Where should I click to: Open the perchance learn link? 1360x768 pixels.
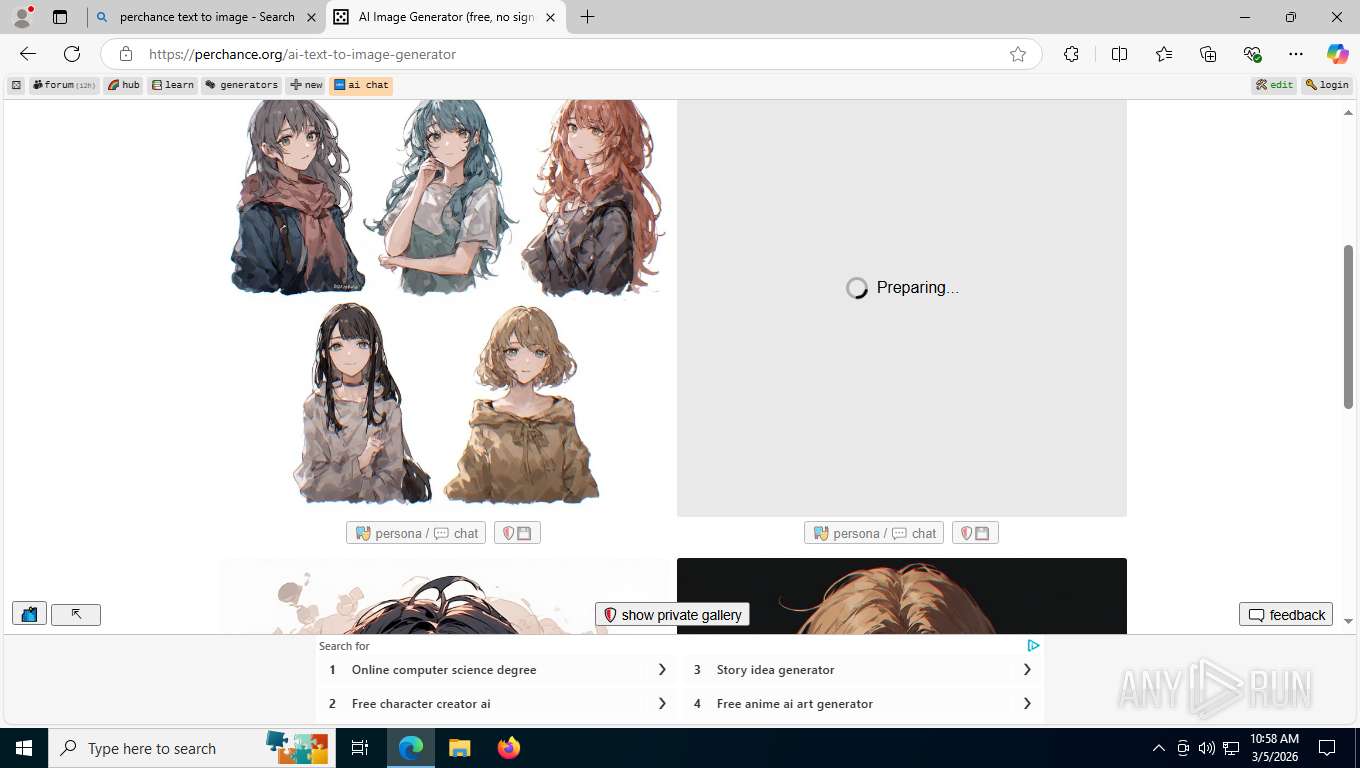[x=173, y=85]
